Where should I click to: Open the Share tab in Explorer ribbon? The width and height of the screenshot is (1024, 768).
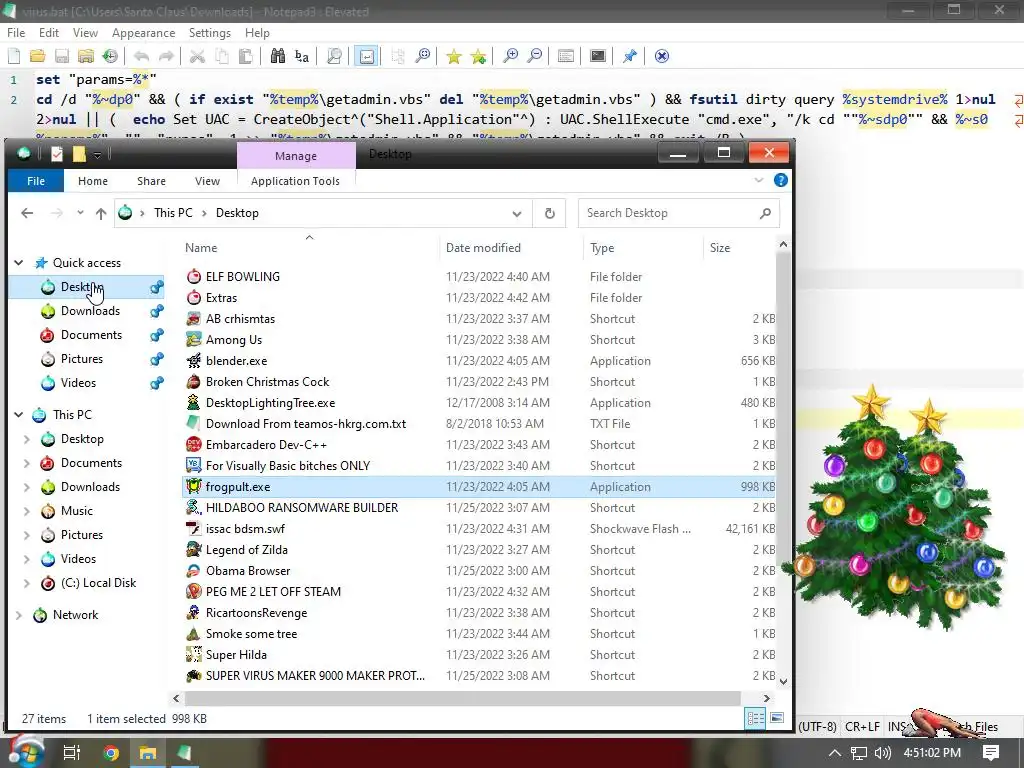click(151, 181)
